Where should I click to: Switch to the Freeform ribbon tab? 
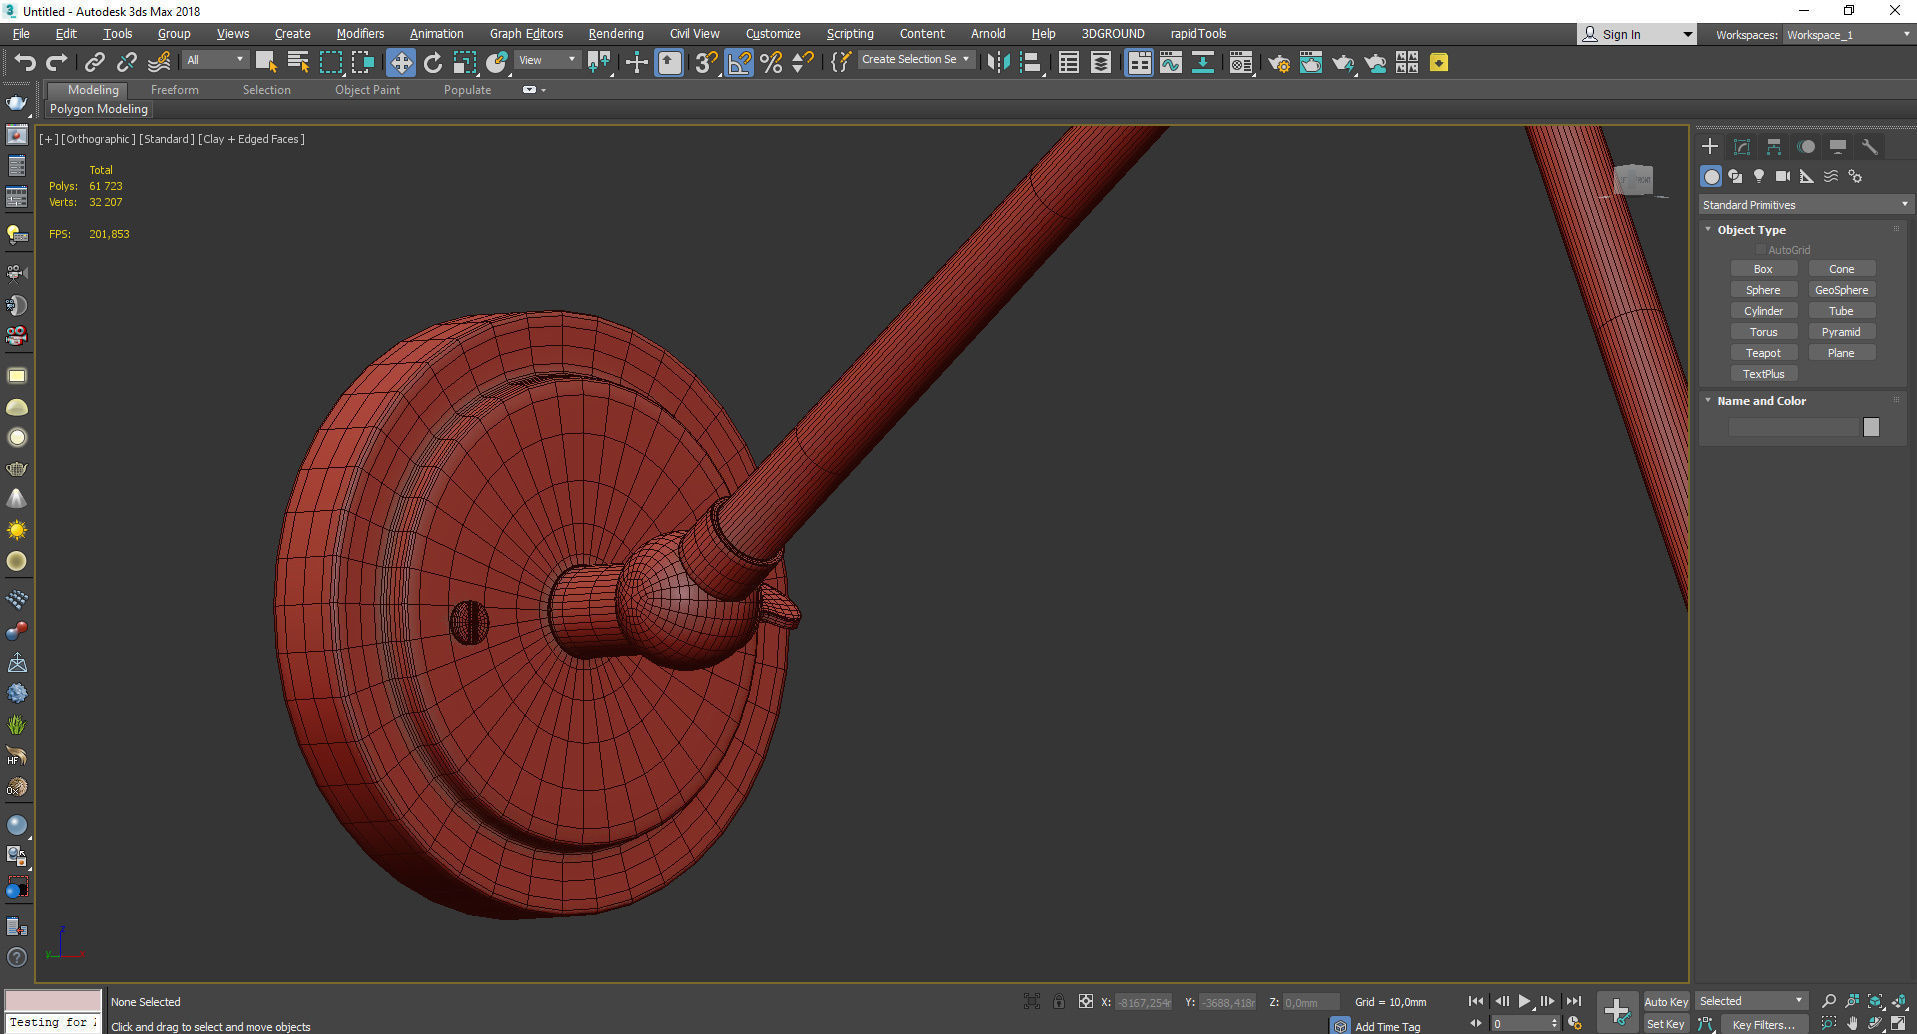[x=175, y=90]
